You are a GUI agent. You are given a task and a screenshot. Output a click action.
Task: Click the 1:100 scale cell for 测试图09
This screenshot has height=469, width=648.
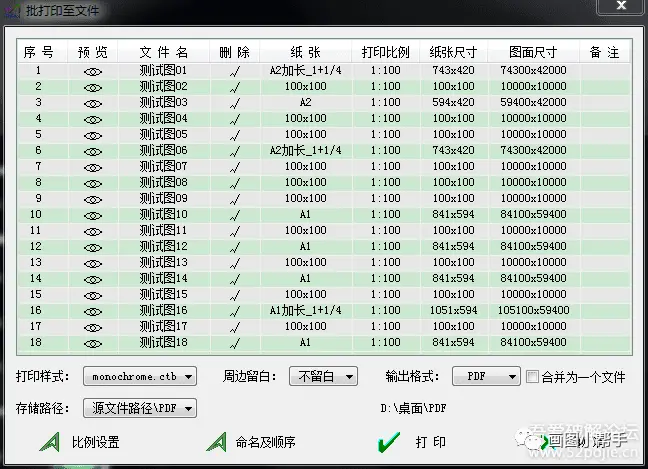386,198
